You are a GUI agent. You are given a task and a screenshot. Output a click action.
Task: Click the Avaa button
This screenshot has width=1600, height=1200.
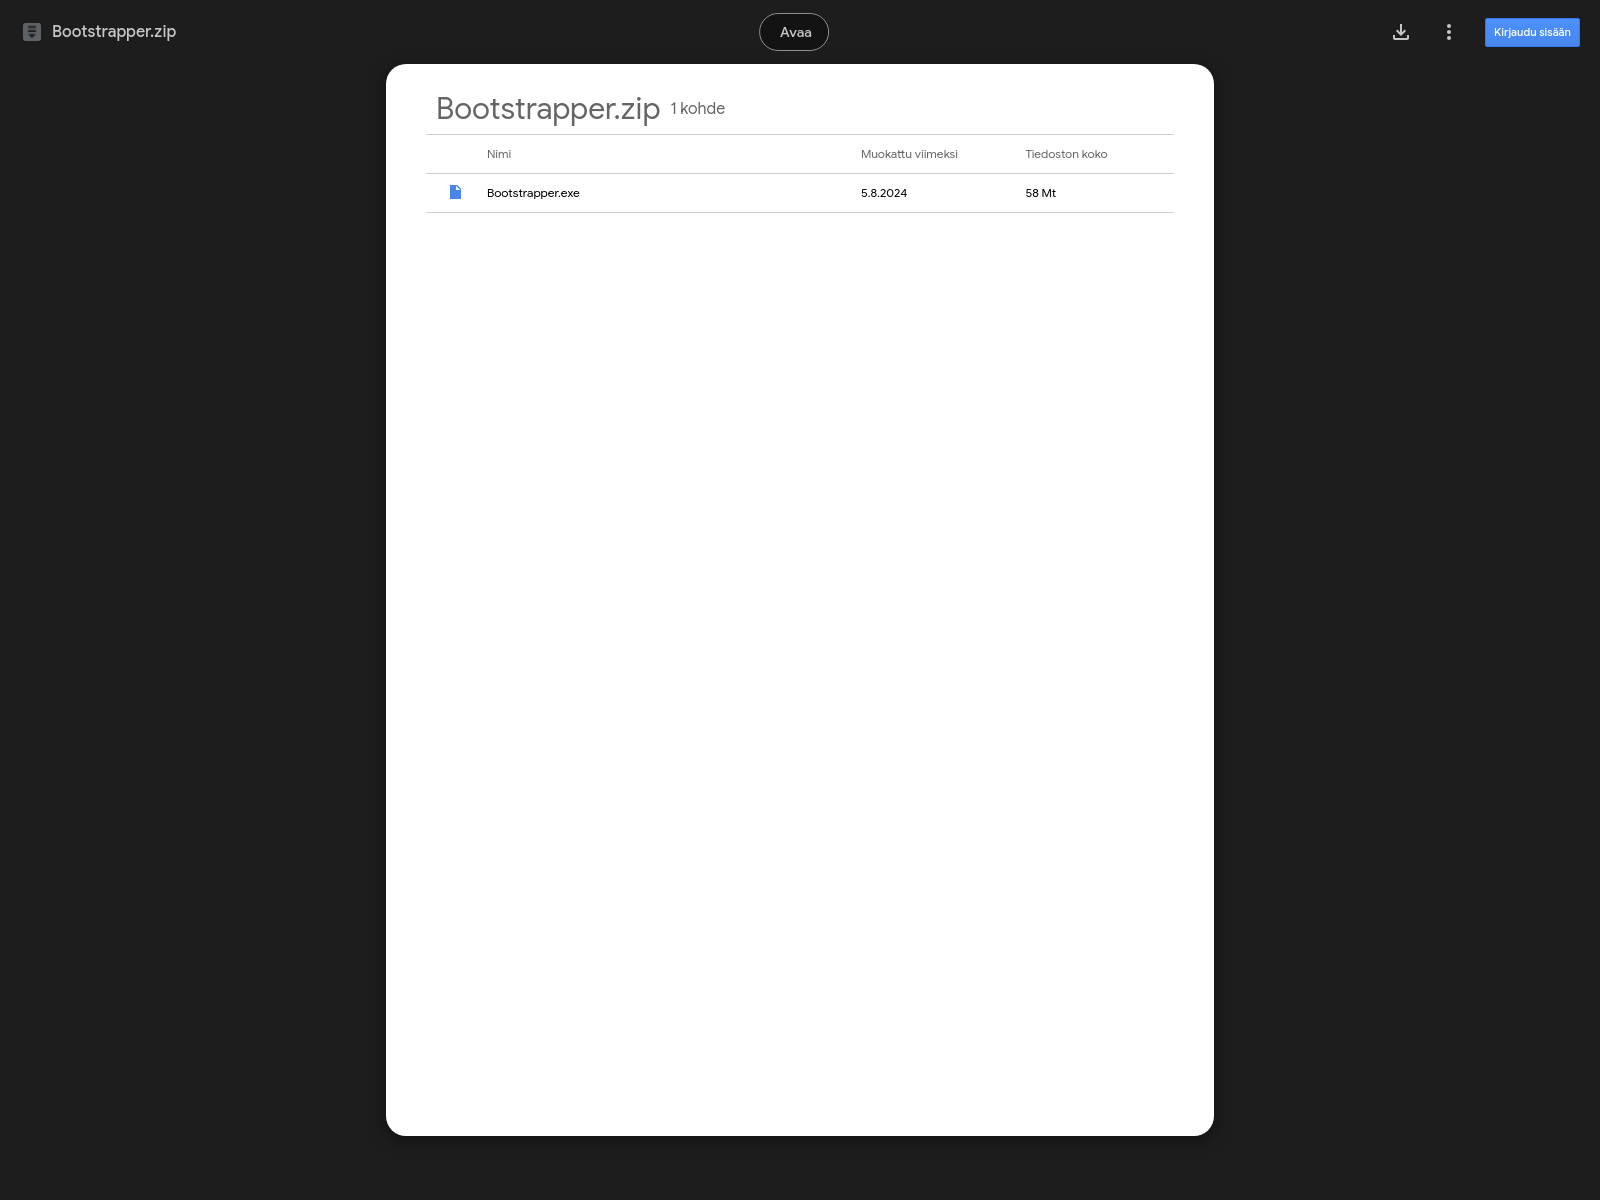coord(794,32)
